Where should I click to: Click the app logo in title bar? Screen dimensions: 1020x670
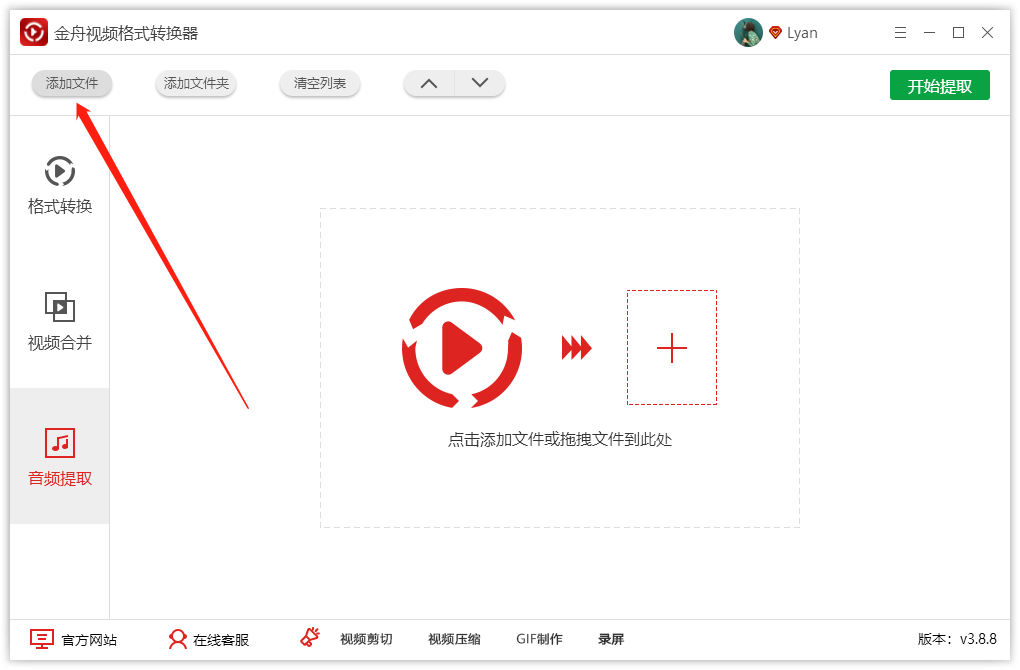(34, 33)
